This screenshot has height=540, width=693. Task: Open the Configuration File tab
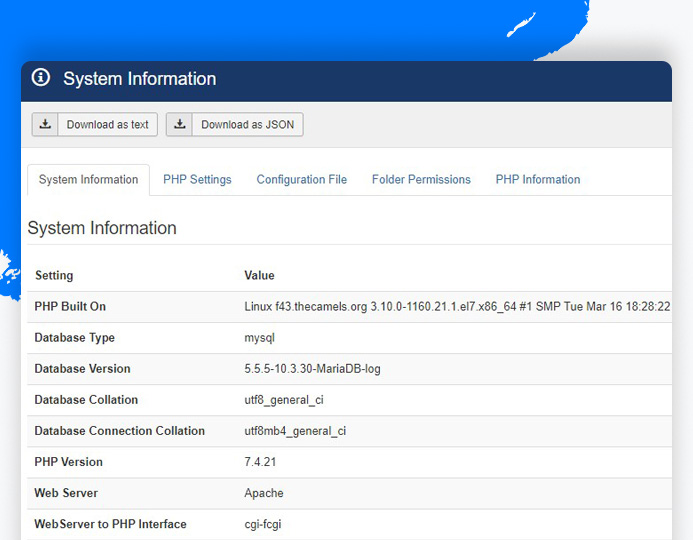tap(301, 179)
